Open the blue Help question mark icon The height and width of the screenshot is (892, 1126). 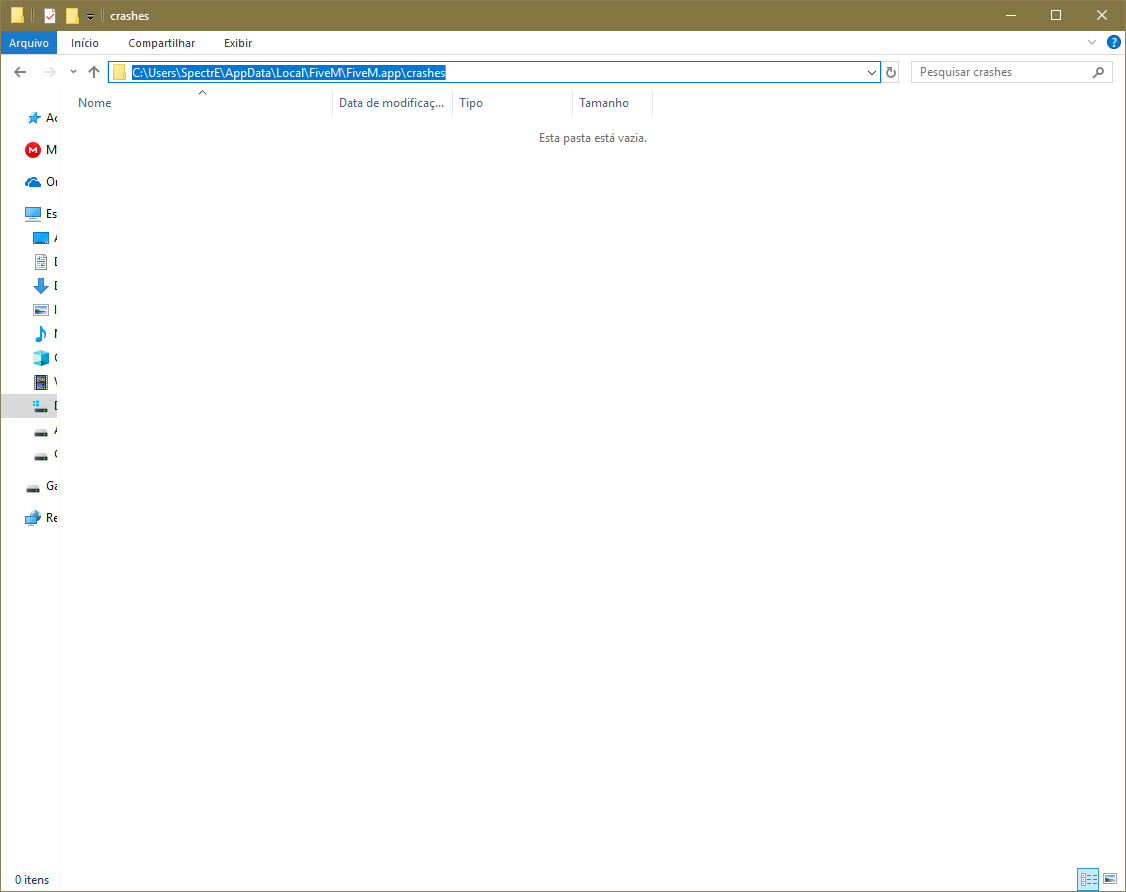(1114, 42)
